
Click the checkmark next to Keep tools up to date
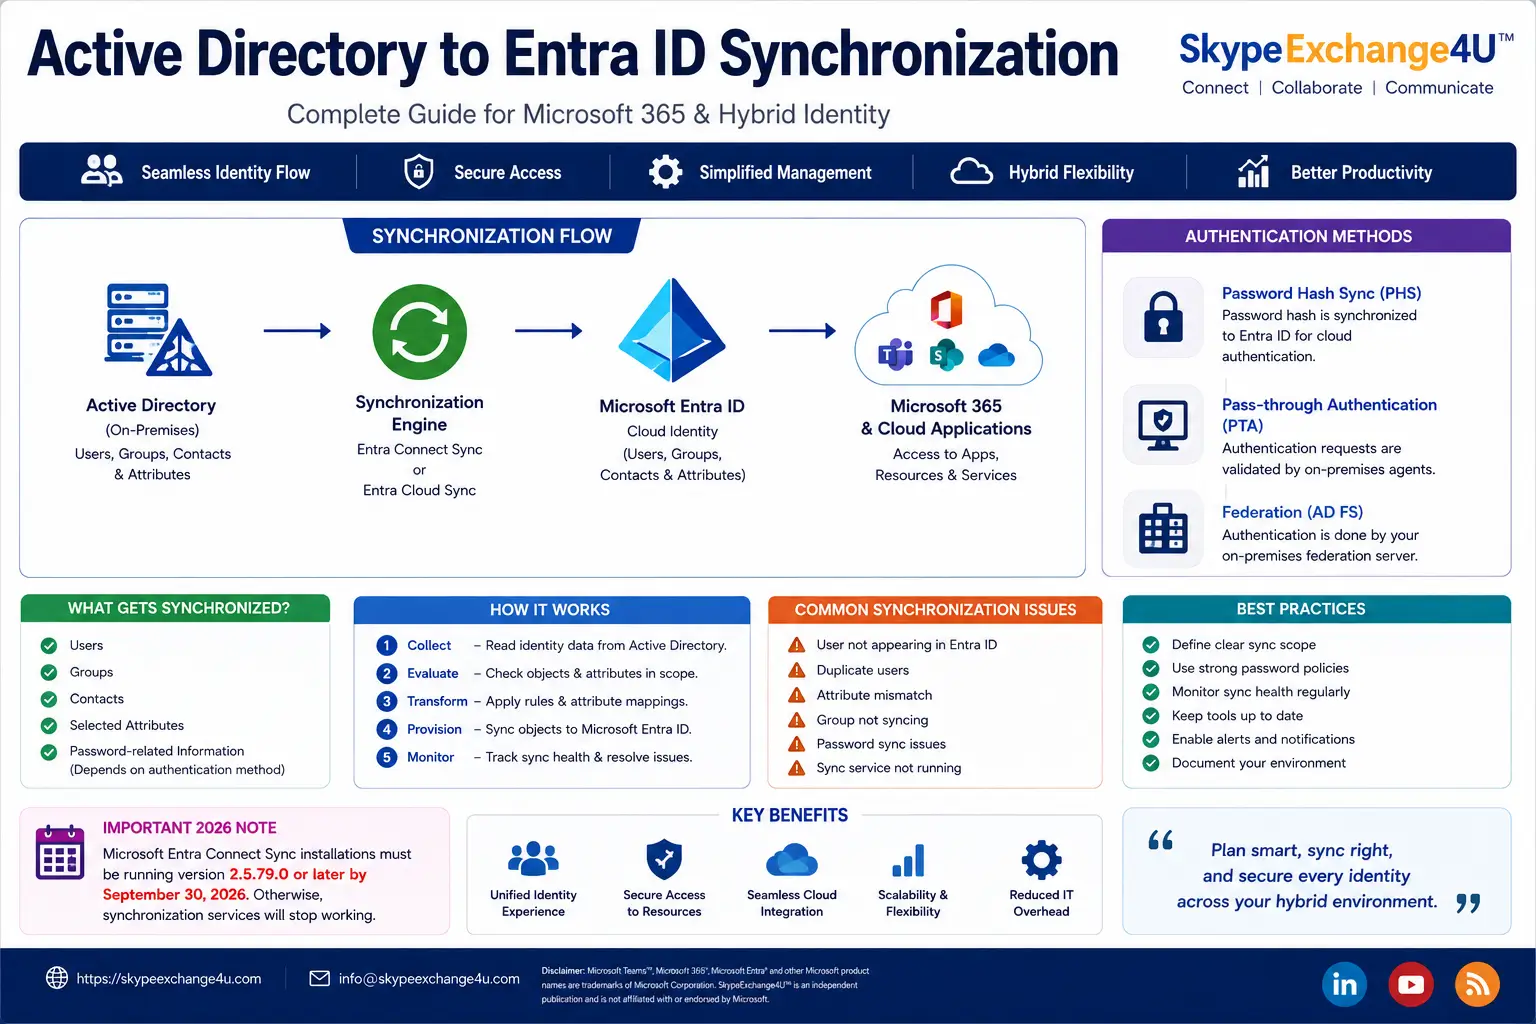tap(1151, 716)
